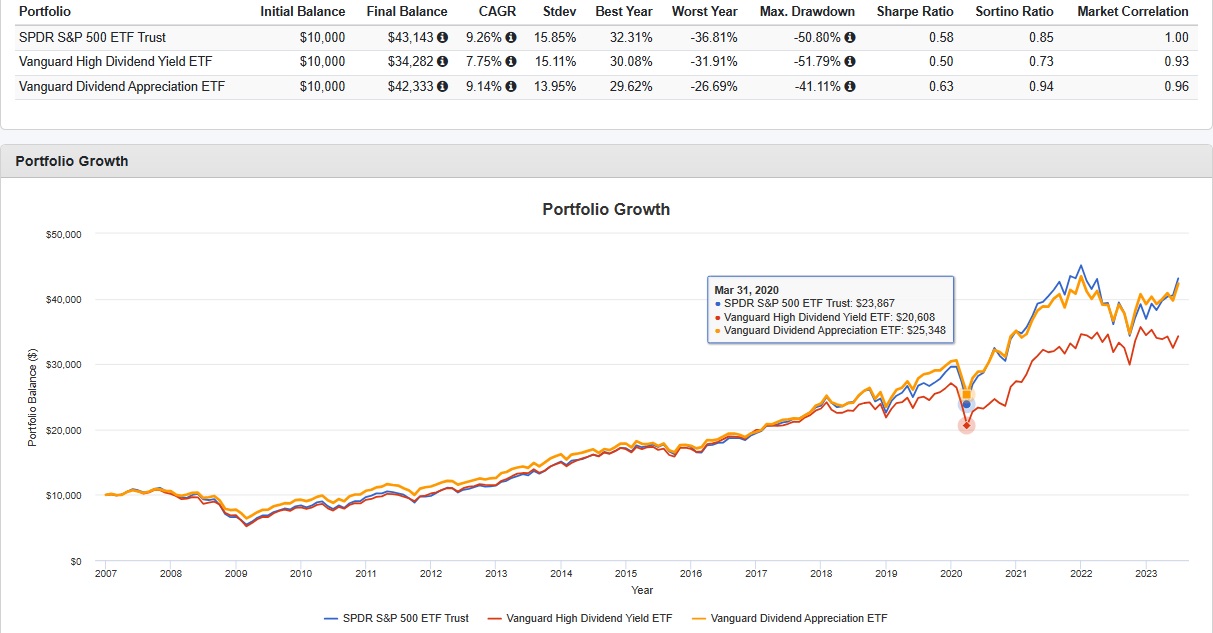Click the $43,143 final balance value
Screen dimensions: 1213x633
coord(411,38)
